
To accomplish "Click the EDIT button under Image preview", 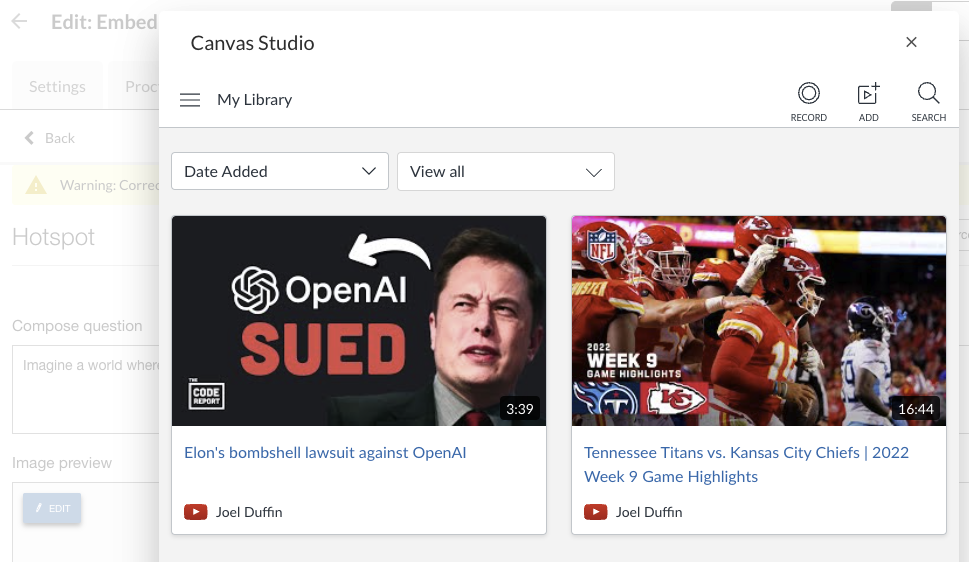I will pyautogui.click(x=52, y=508).
